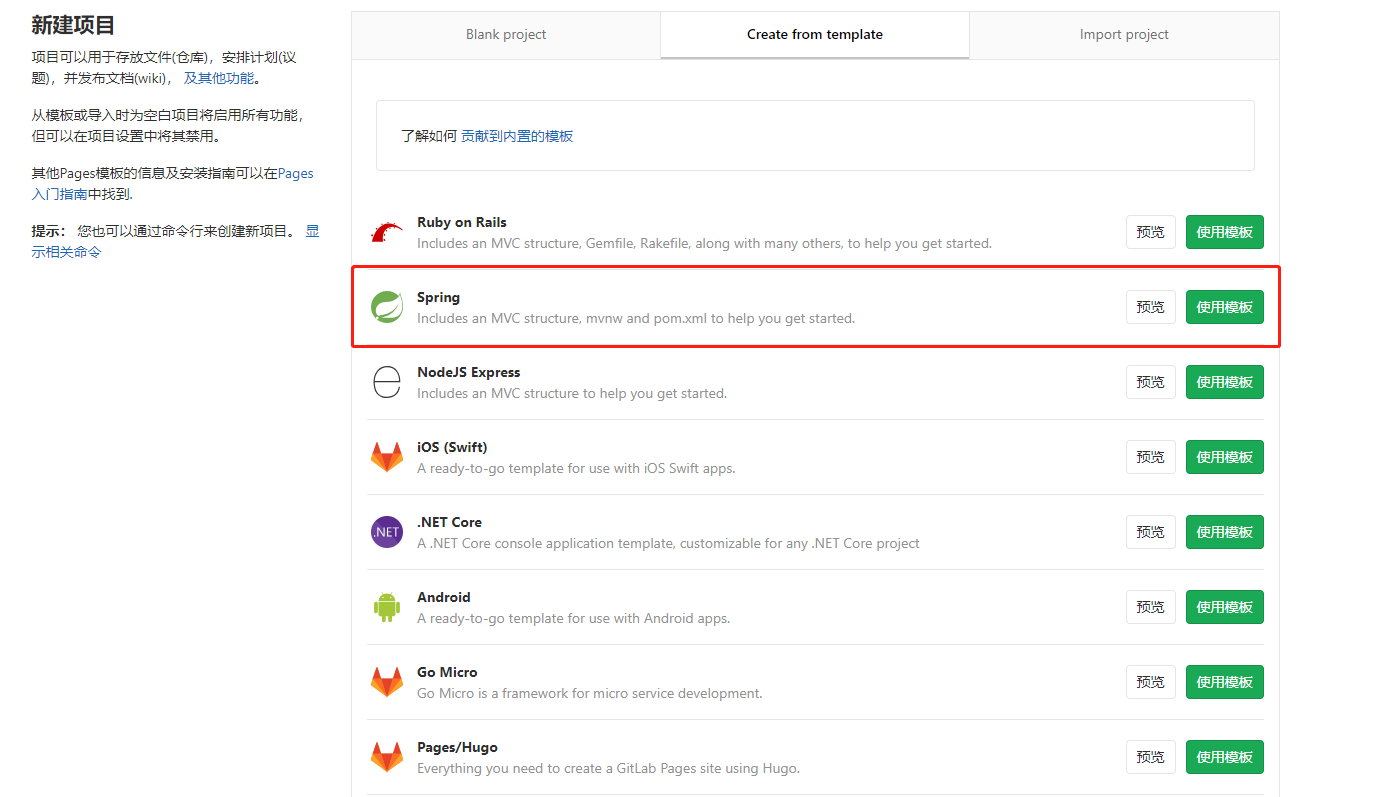Click the Pages/Hugo template title

457,747
